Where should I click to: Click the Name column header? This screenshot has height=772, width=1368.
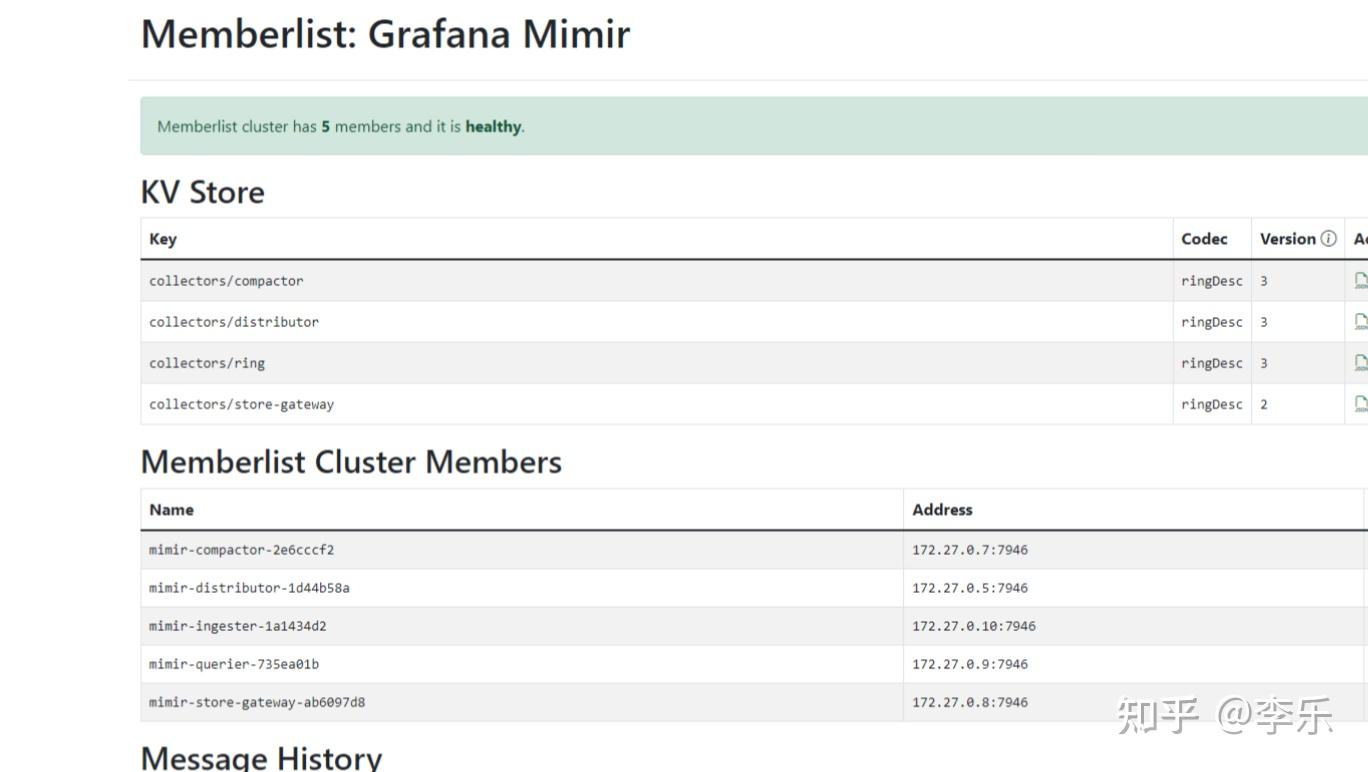pyautogui.click(x=171, y=510)
